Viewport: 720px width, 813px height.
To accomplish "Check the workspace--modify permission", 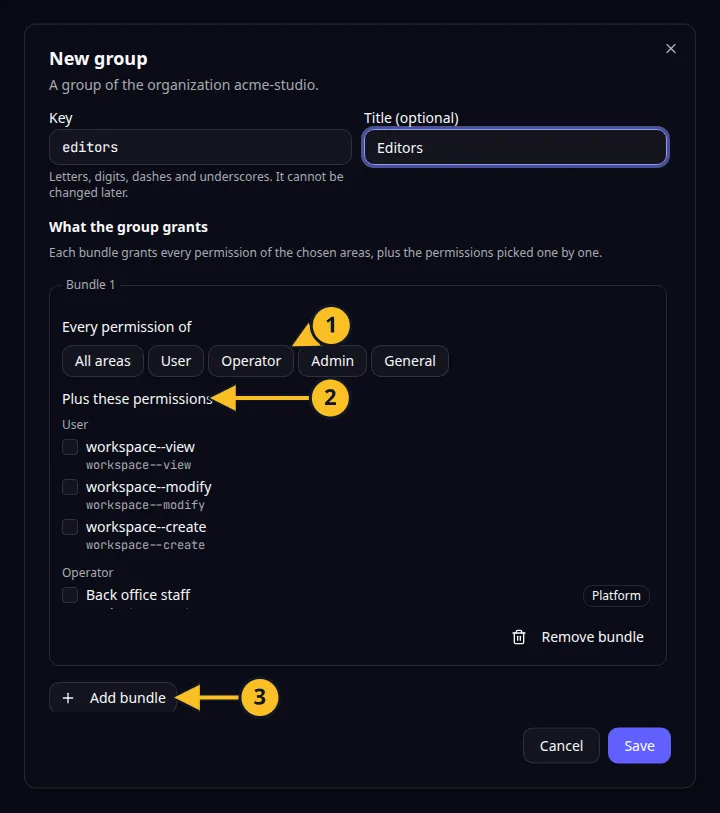I will pyautogui.click(x=70, y=487).
